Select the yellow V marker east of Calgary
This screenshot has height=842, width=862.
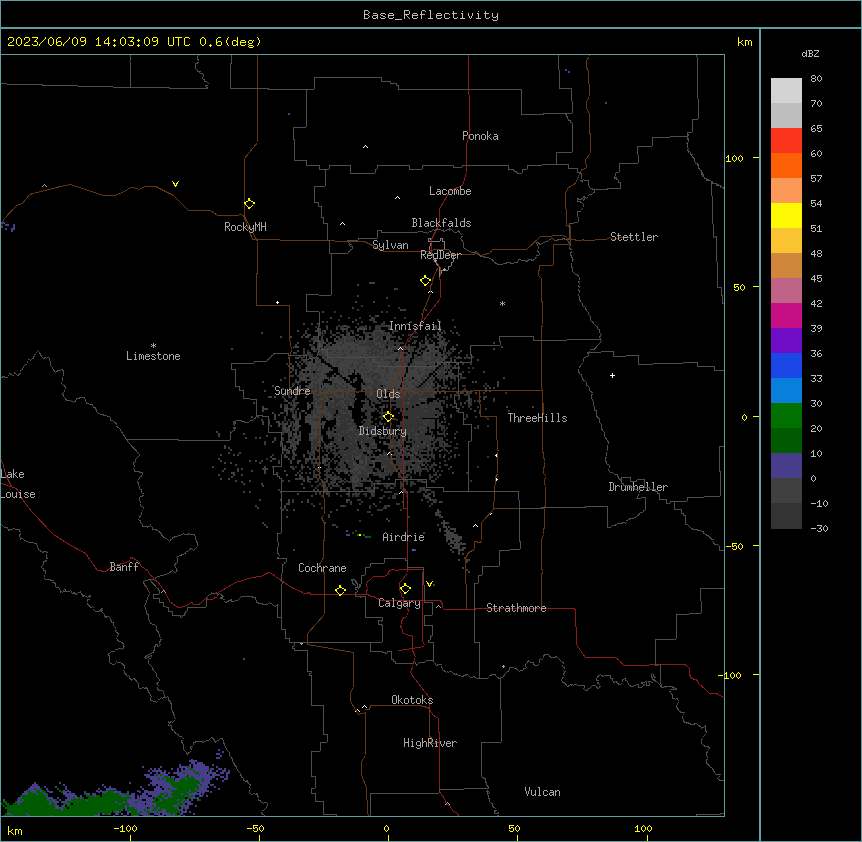(x=429, y=584)
